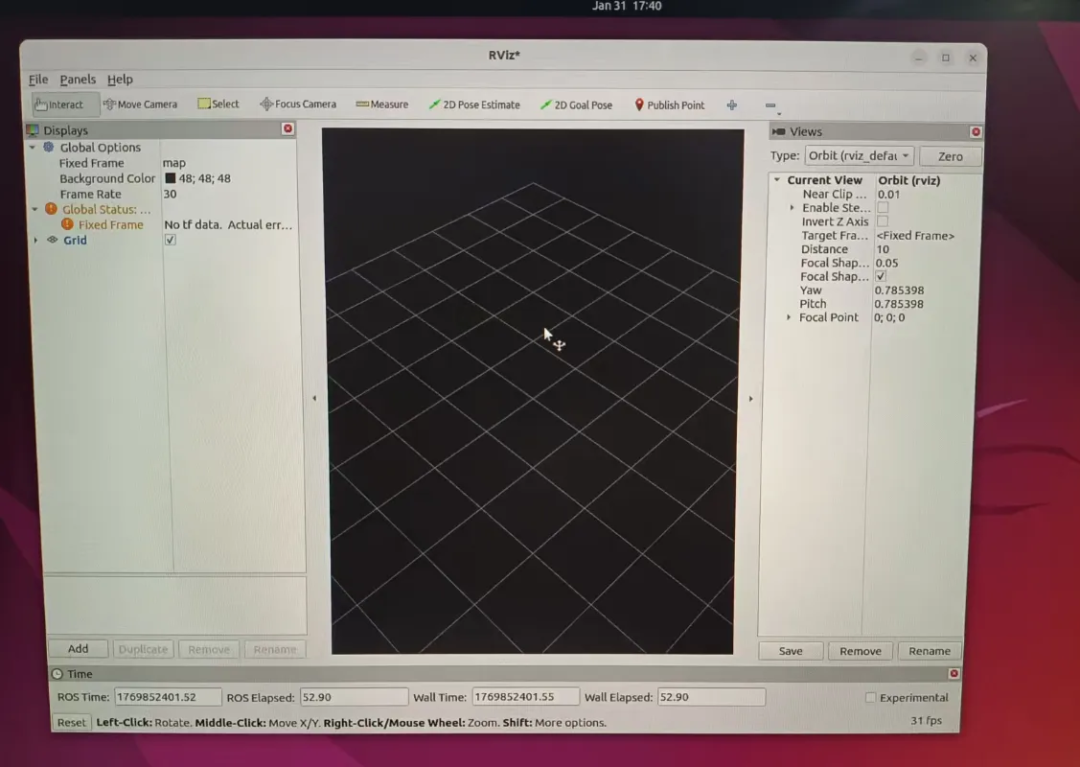Close the Views panel
The width and height of the screenshot is (1080, 767).
975,132
